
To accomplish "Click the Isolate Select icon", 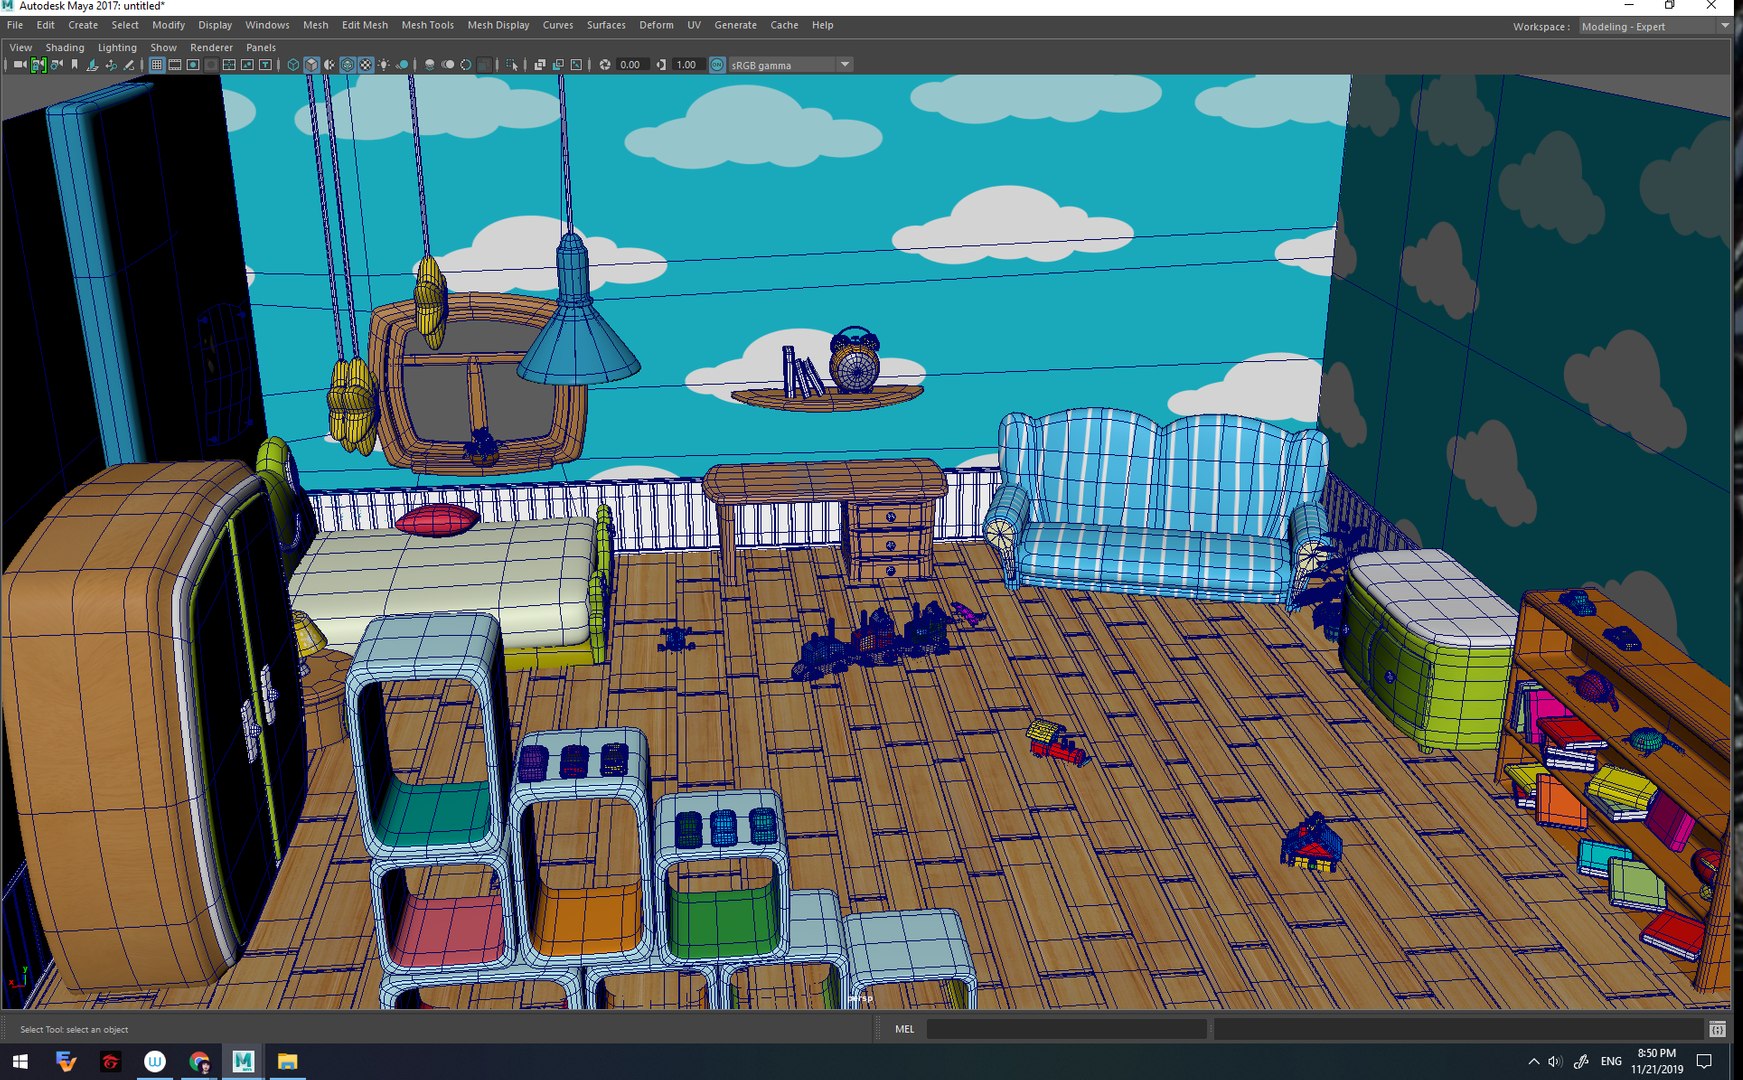I will [512, 65].
